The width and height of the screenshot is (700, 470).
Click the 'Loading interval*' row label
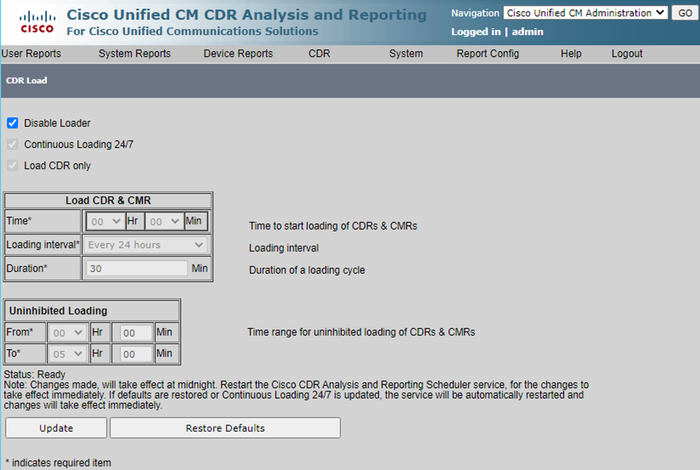click(43, 245)
